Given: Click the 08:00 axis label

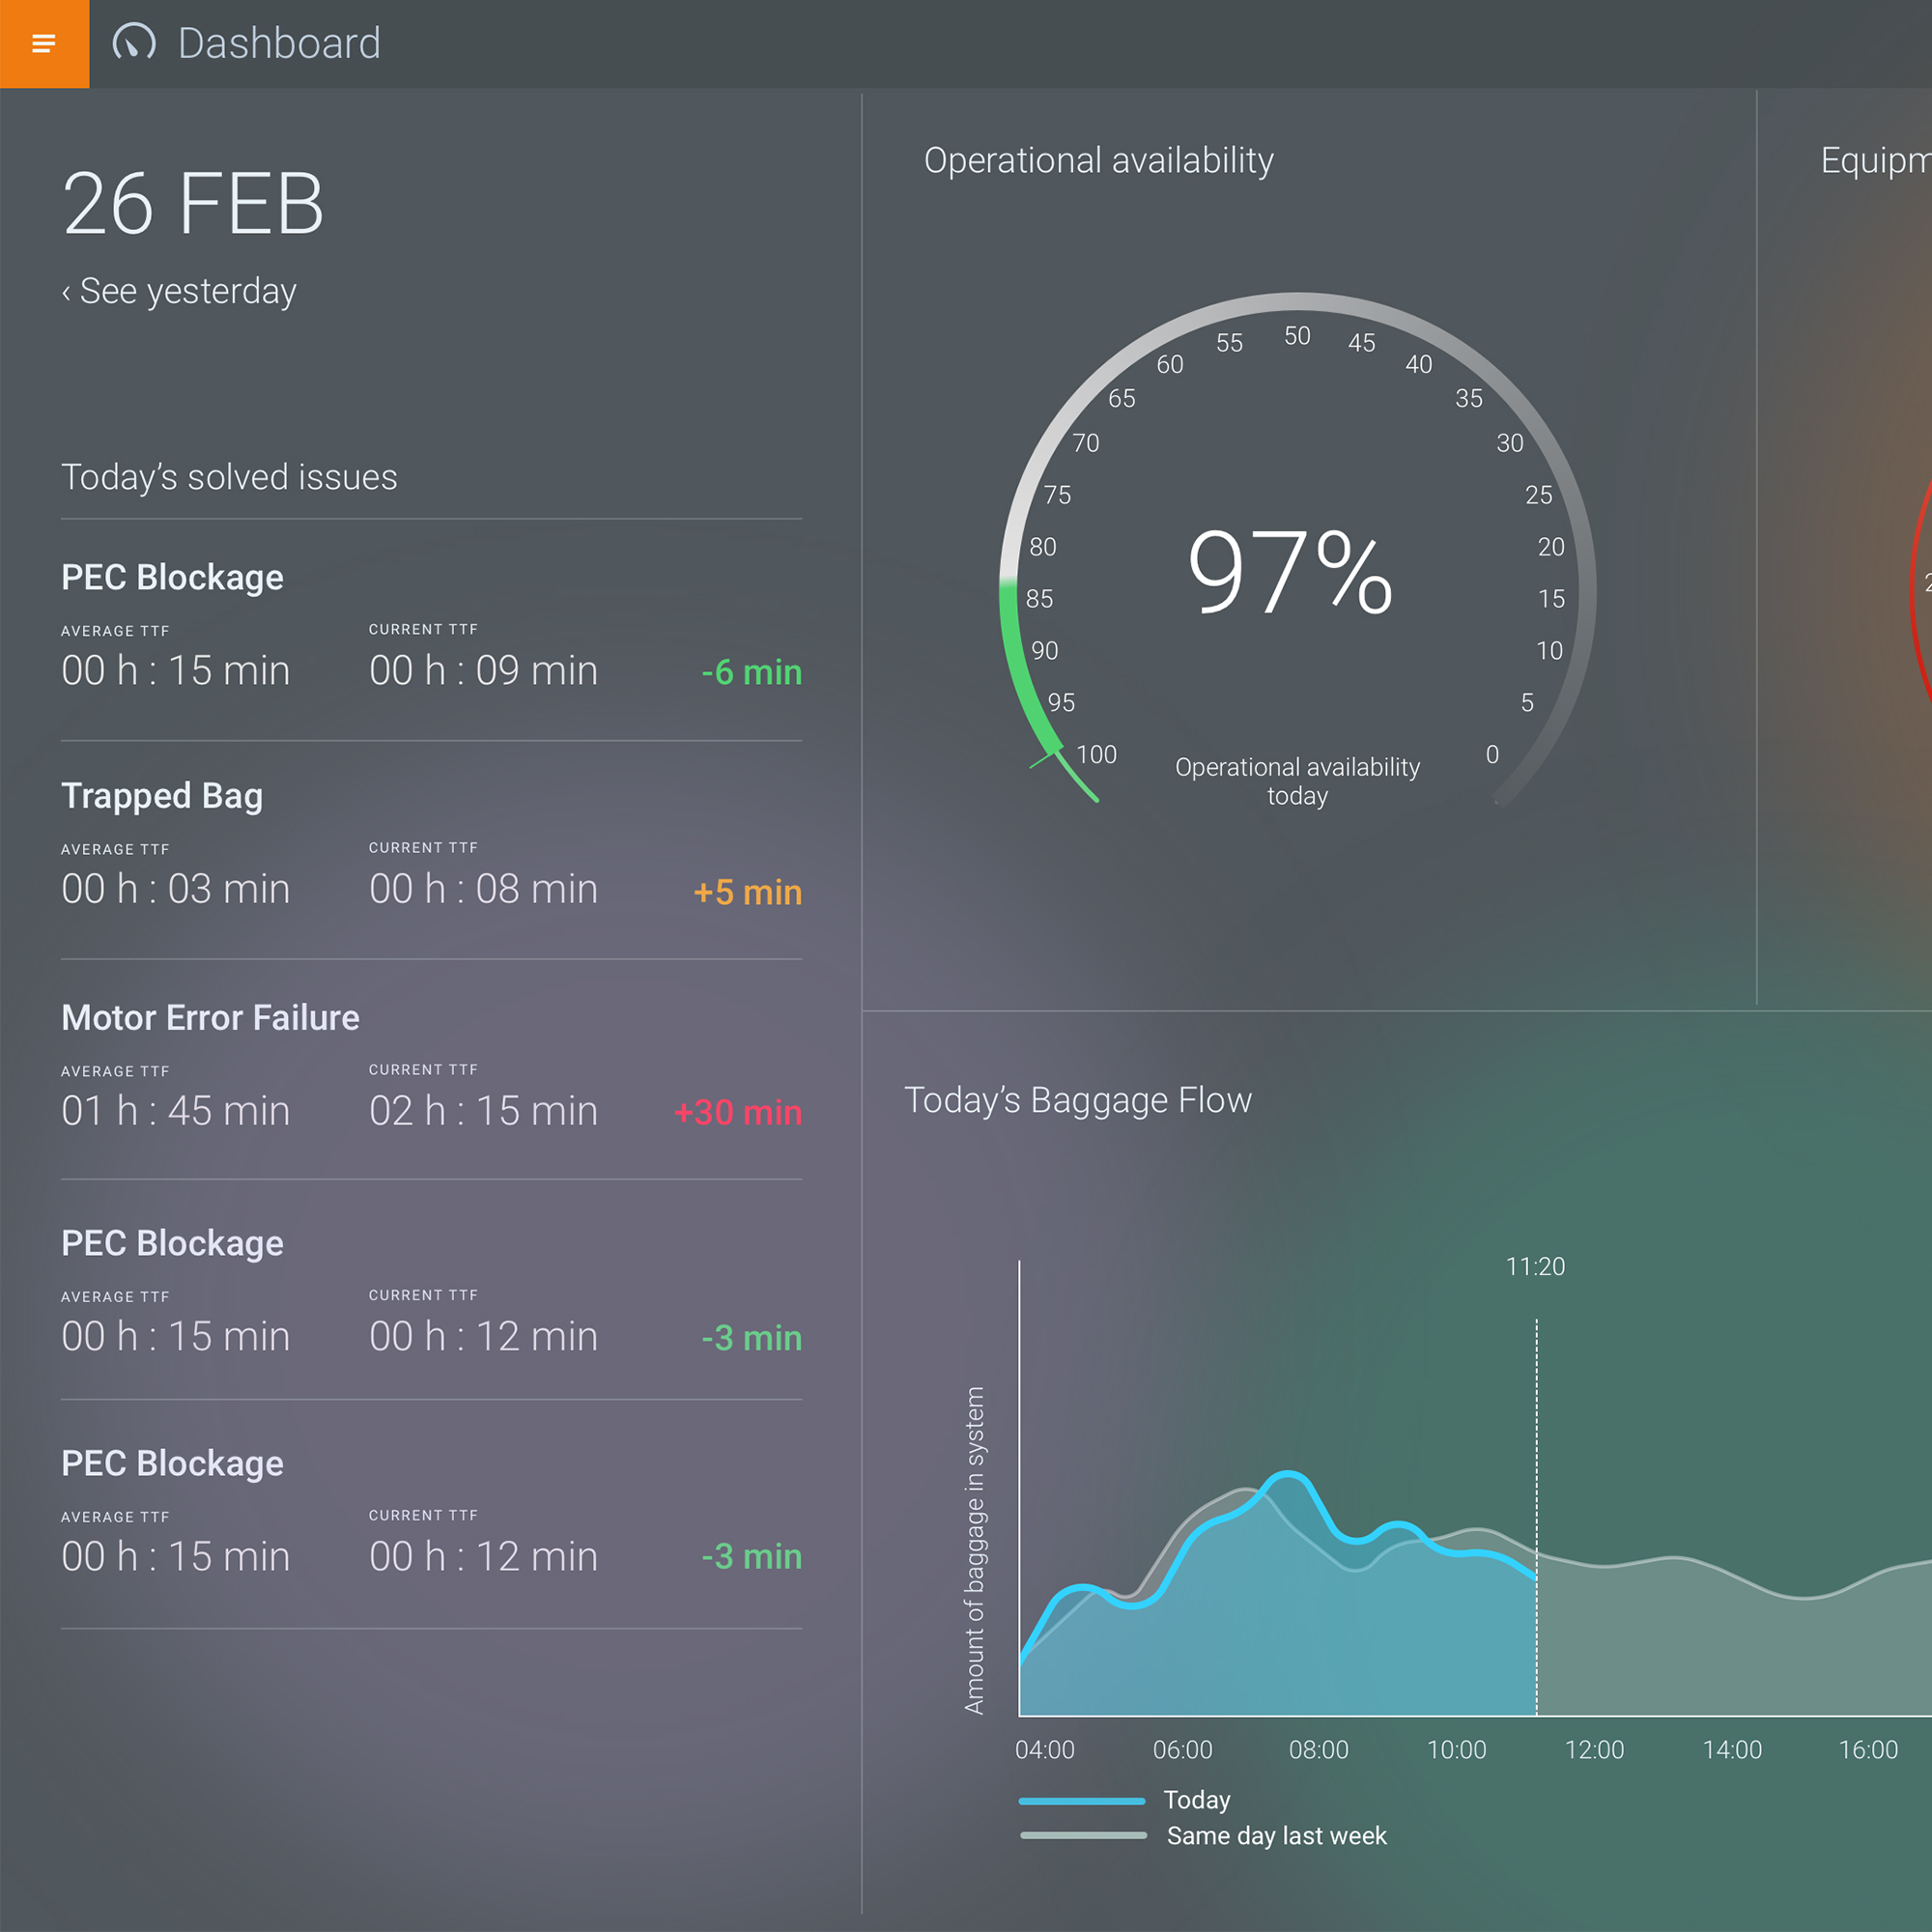Looking at the screenshot, I should pyautogui.click(x=1318, y=1750).
